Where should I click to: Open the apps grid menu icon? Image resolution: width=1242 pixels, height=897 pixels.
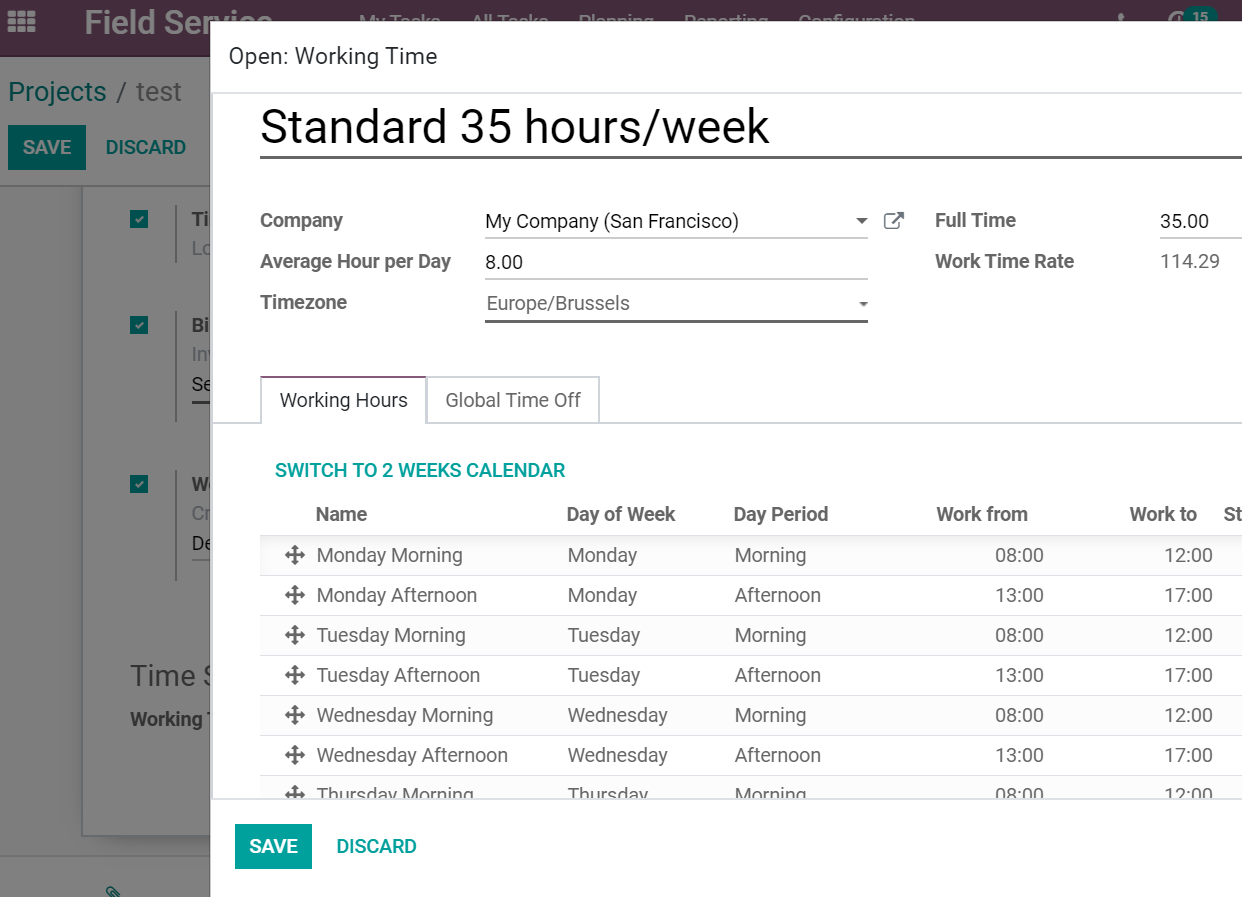click(21, 21)
